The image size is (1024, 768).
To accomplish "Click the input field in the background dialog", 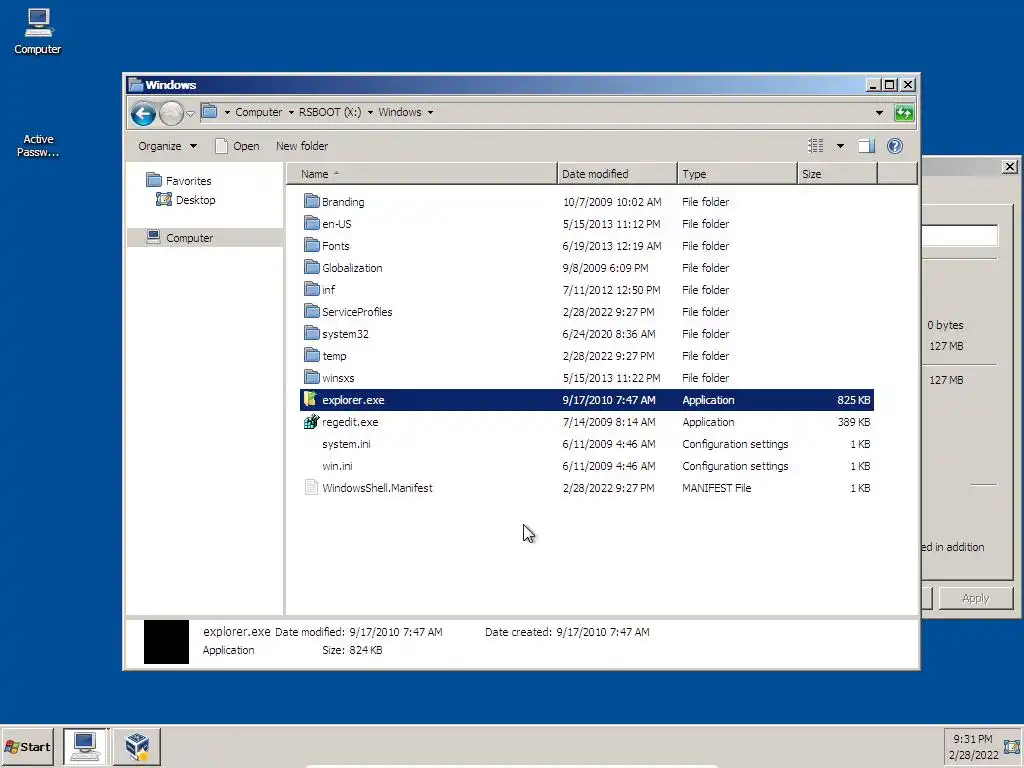I will (959, 236).
